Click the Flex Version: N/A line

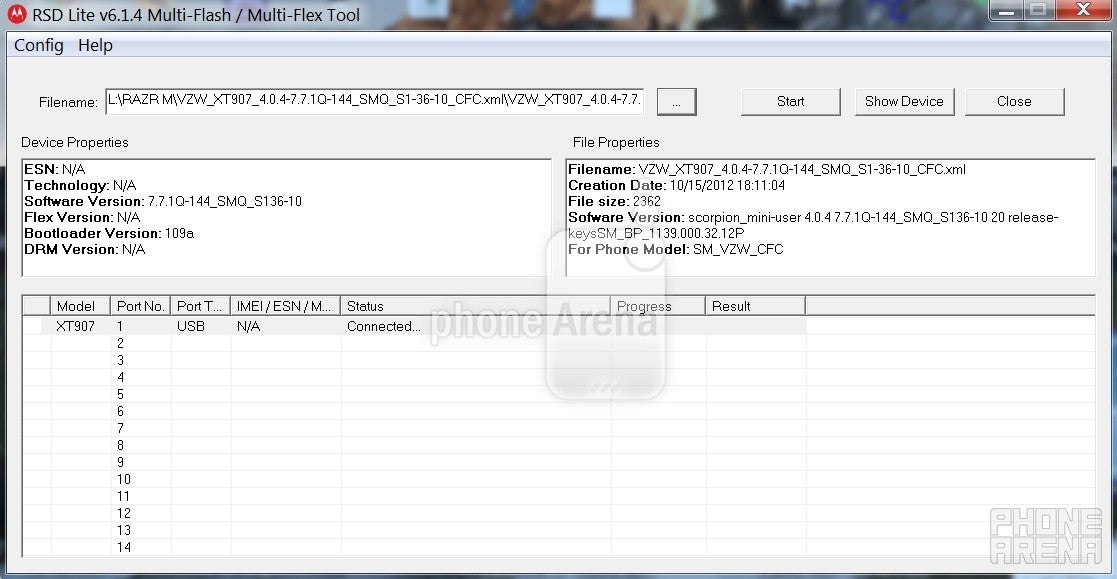[x=82, y=217]
